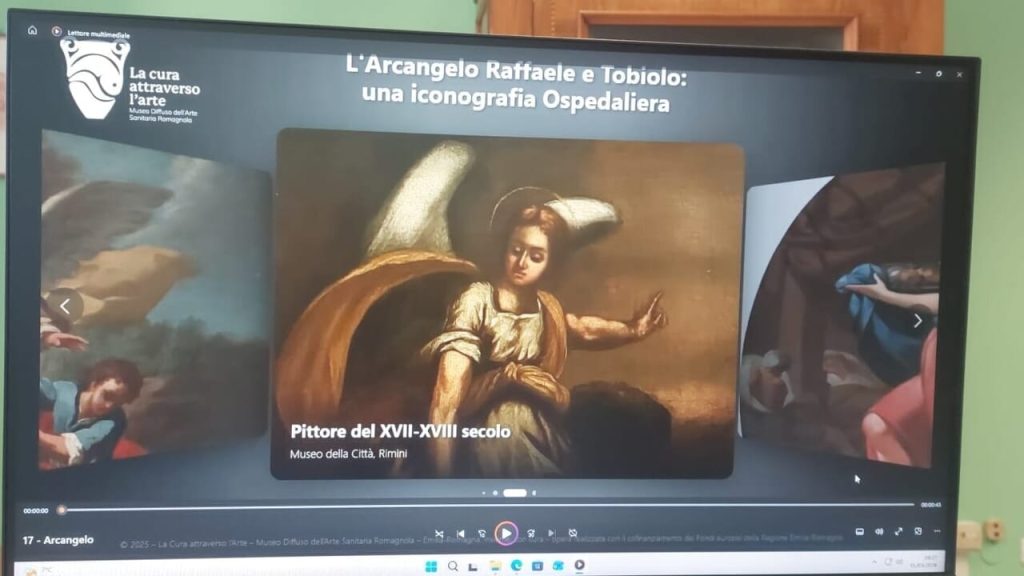This screenshot has width=1024, height=576.
Task: Skip to the next track
Action: tap(552, 534)
